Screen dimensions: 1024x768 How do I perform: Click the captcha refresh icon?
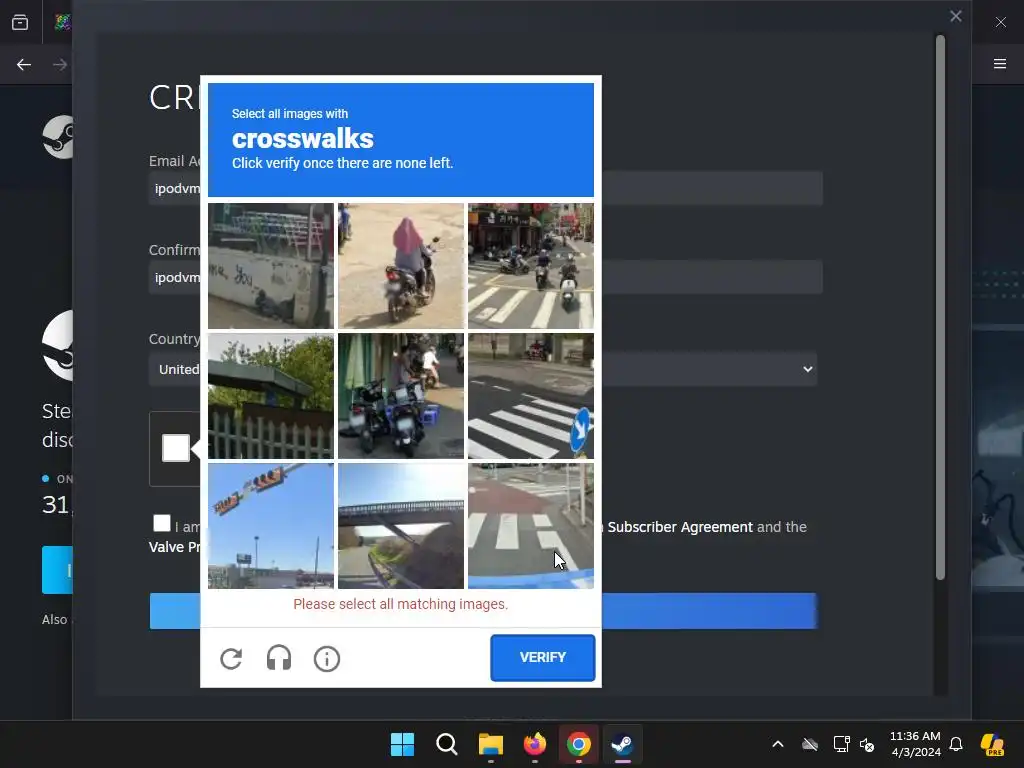(231, 658)
